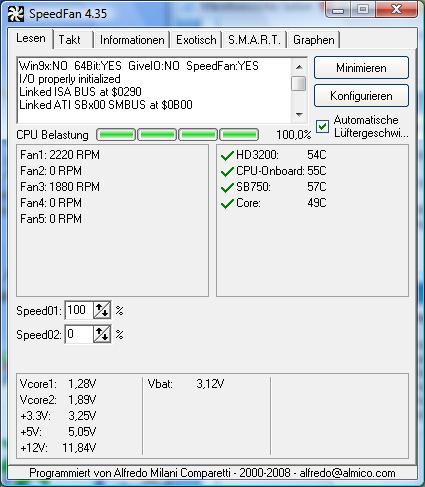The height and width of the screenshot is (487, 425).
Task: Click the Speed02 spinner arrows
Action: [102, 334]
